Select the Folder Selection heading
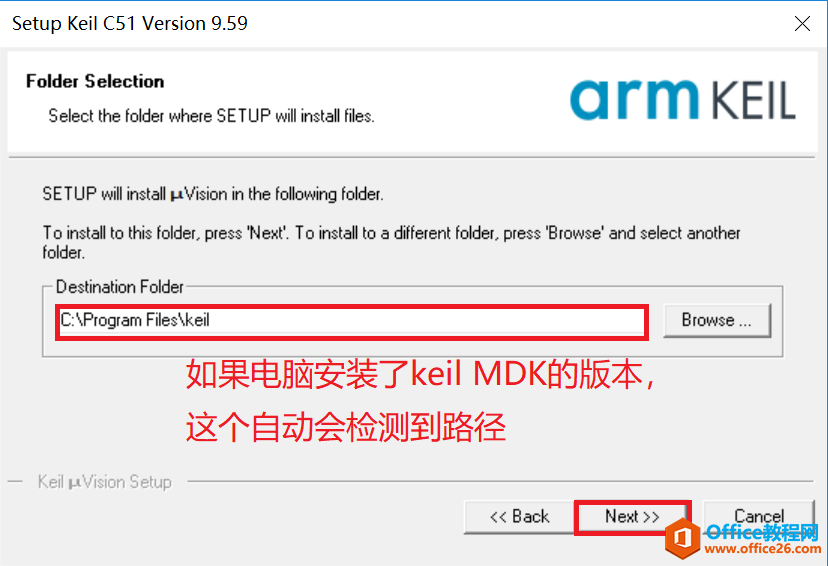The height and width of the screenshot is (566, 828). (95, 81)
